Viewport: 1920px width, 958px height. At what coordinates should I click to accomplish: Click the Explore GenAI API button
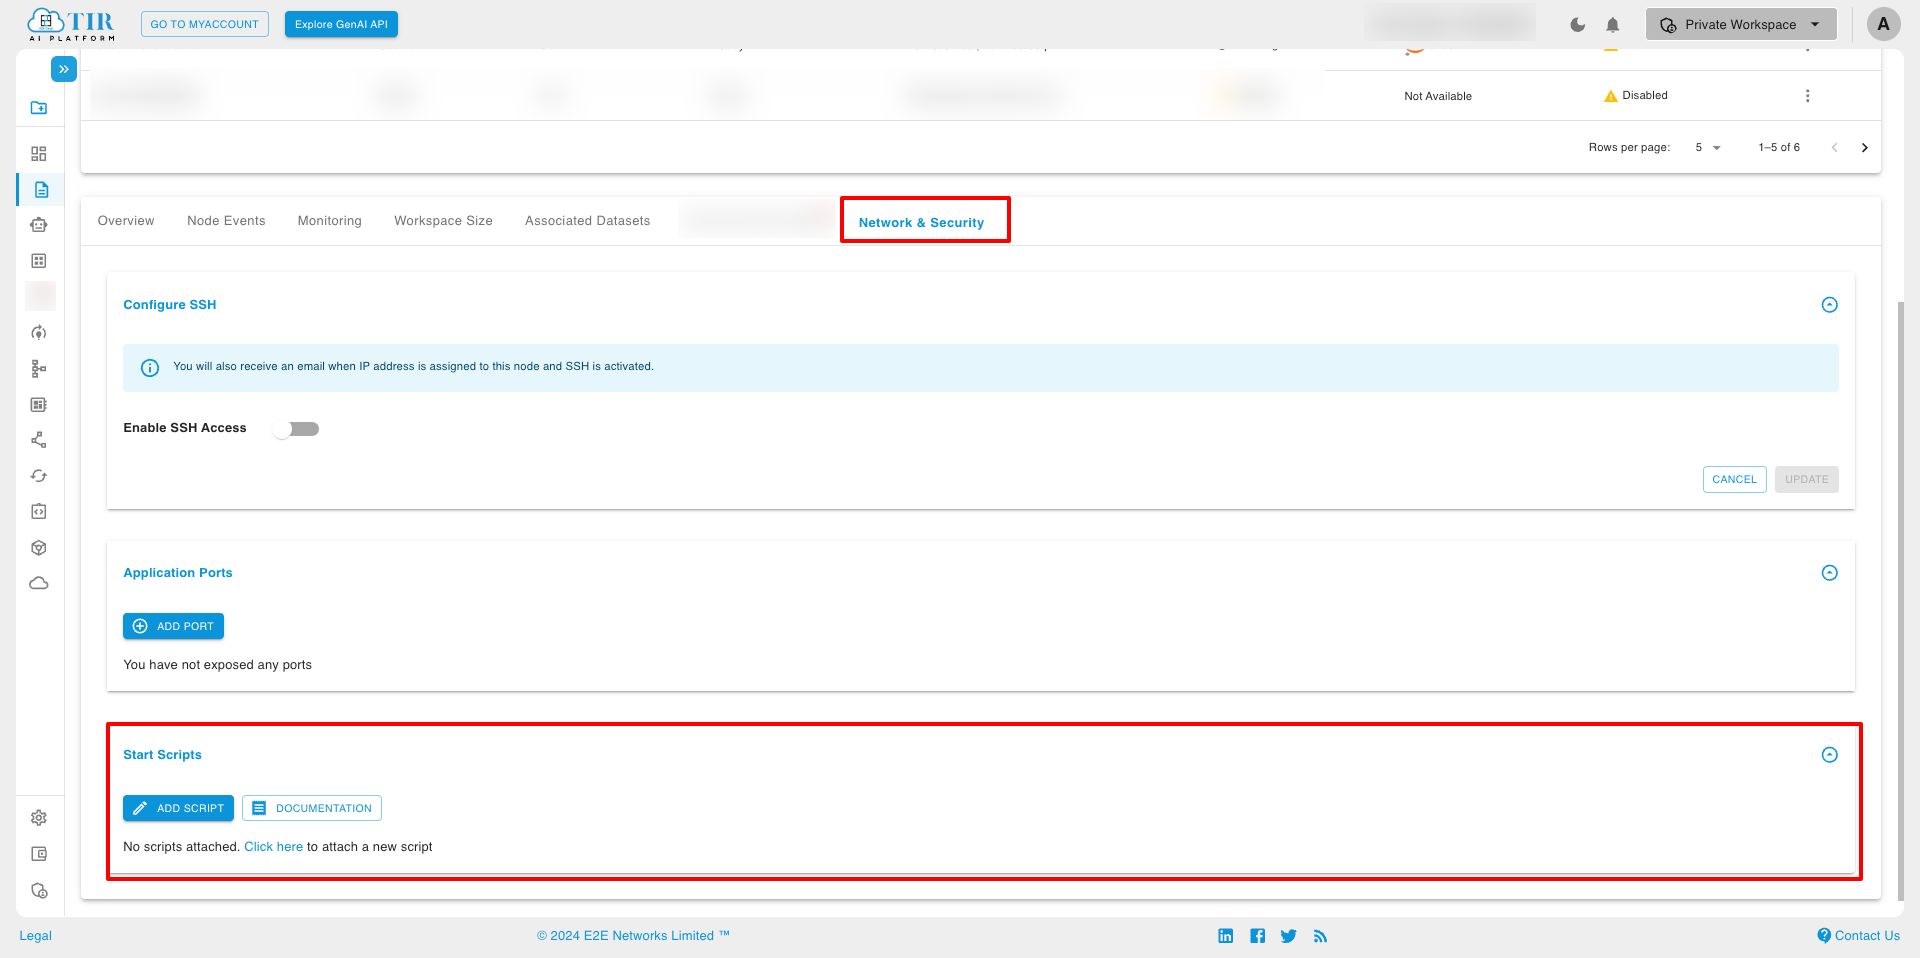coord(341,24)
